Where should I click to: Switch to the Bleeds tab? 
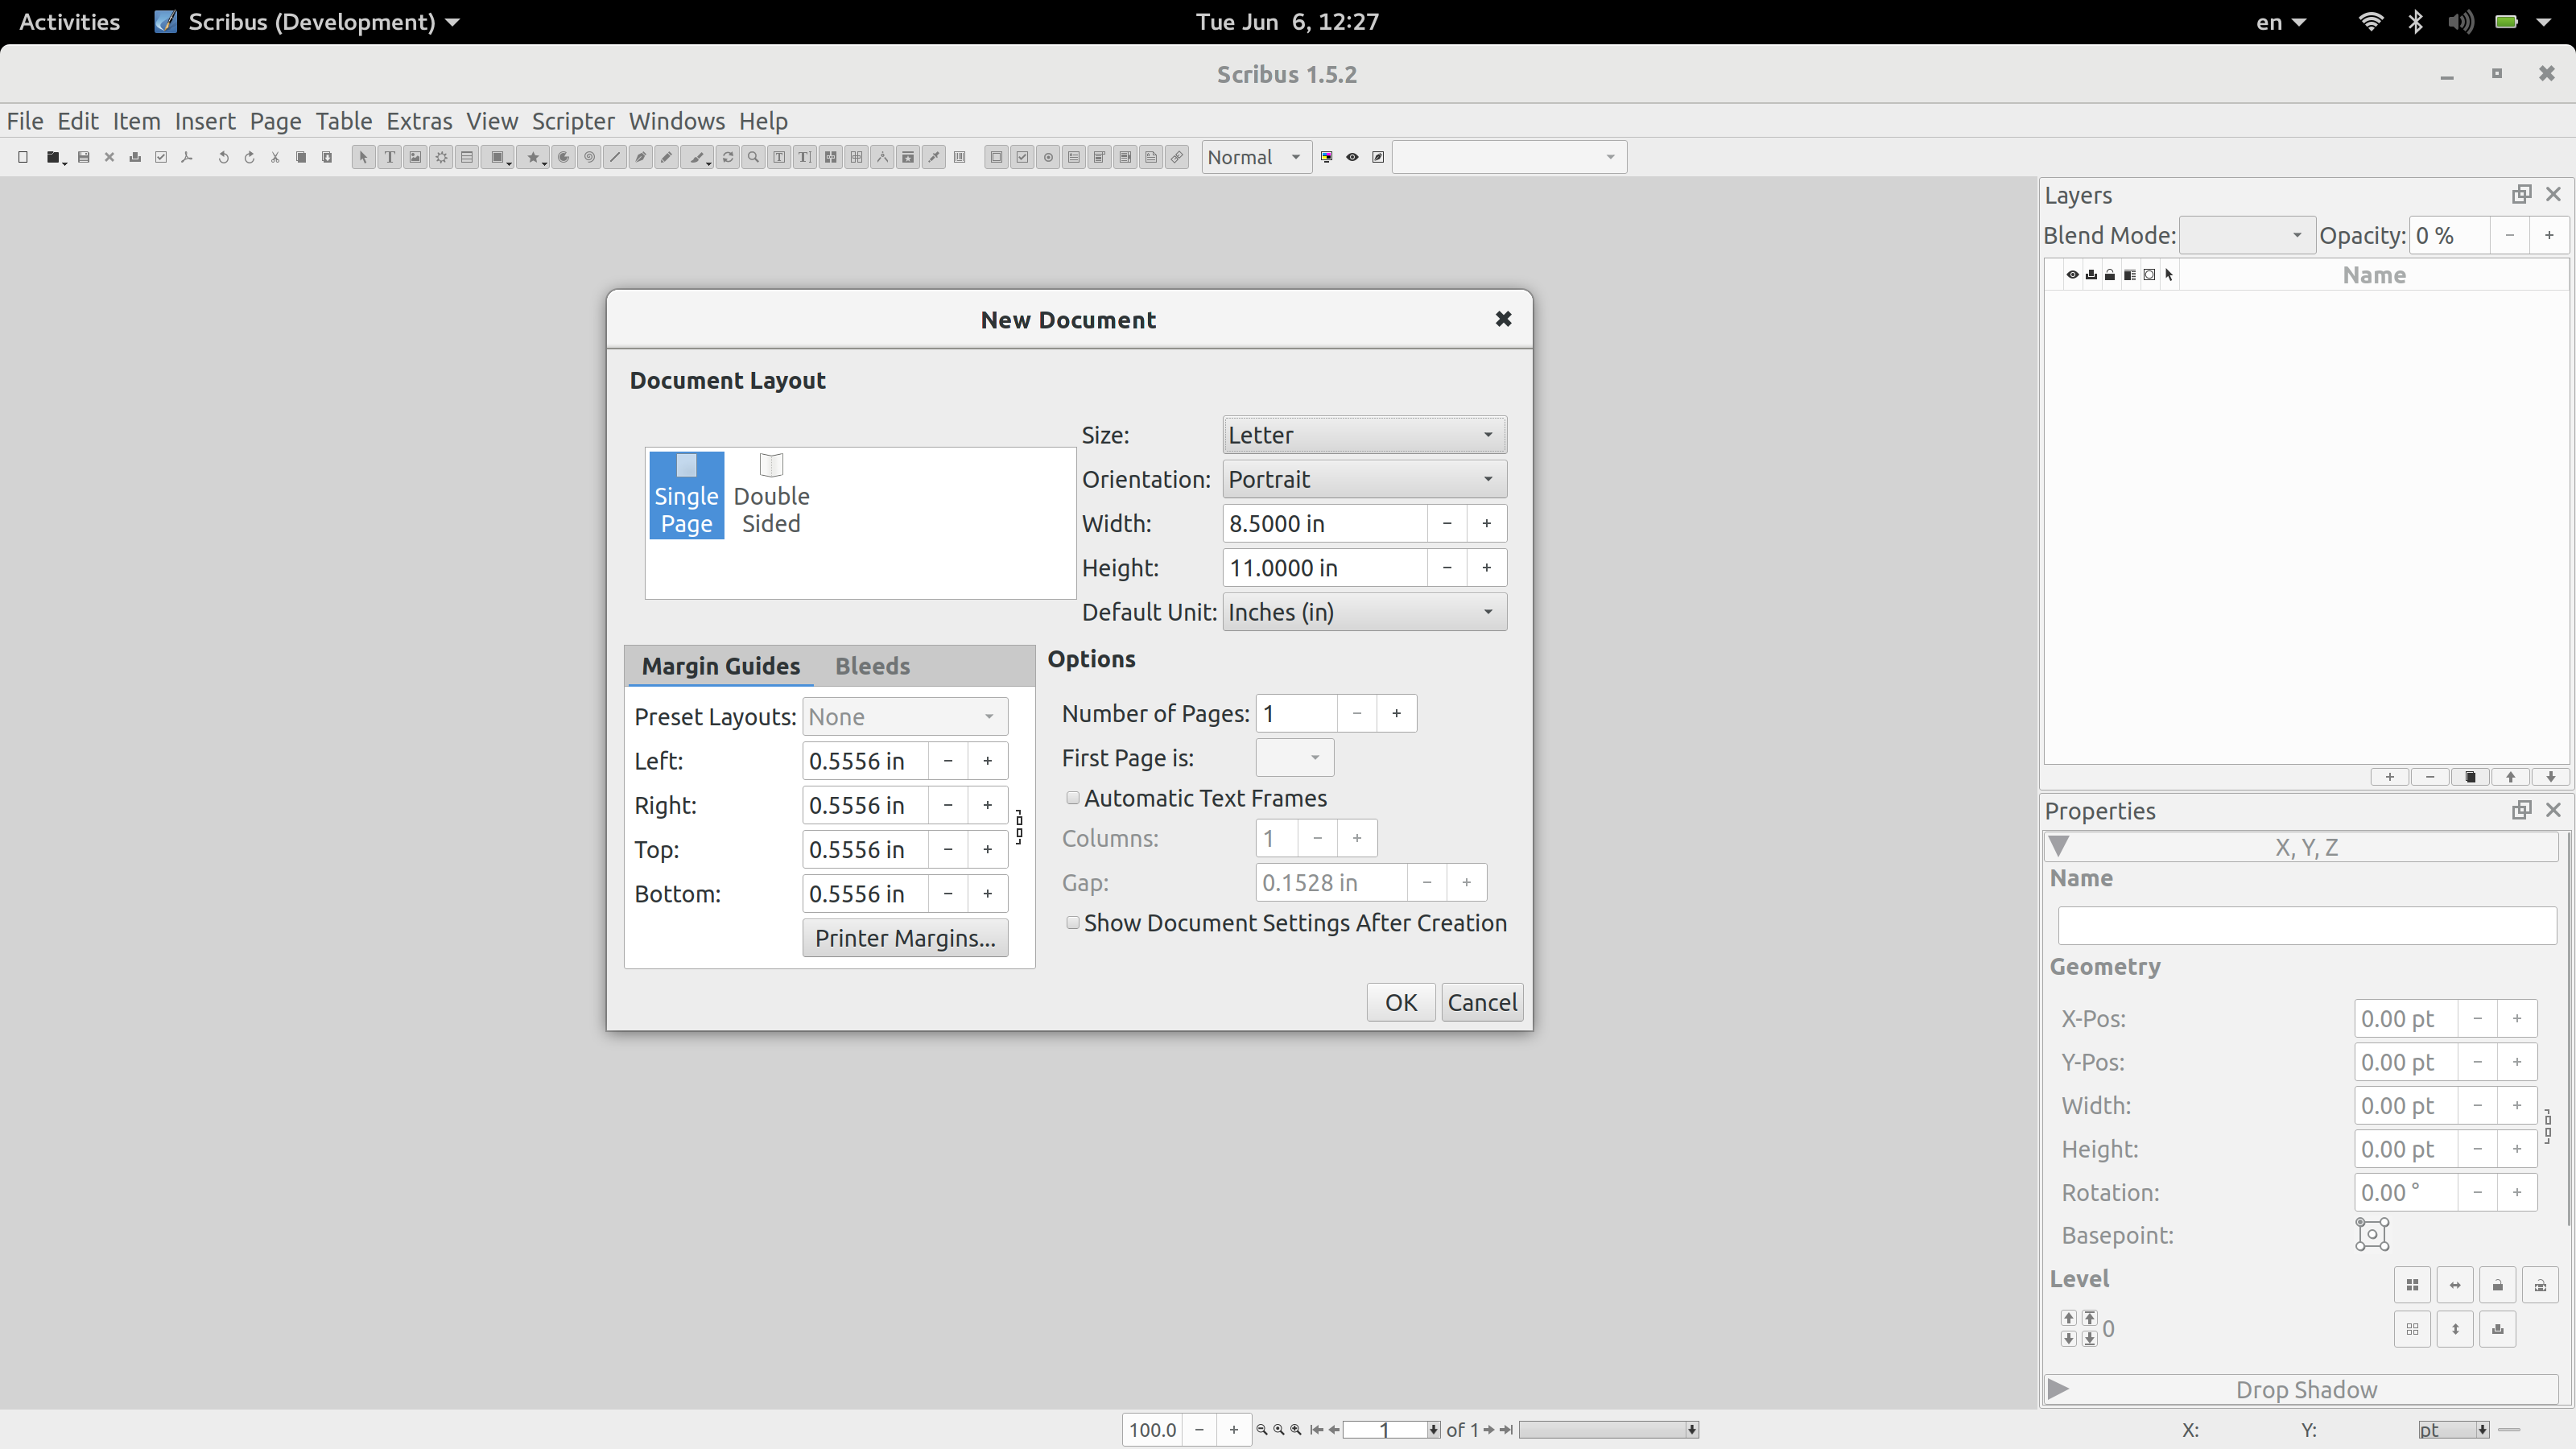click(872, 666)
